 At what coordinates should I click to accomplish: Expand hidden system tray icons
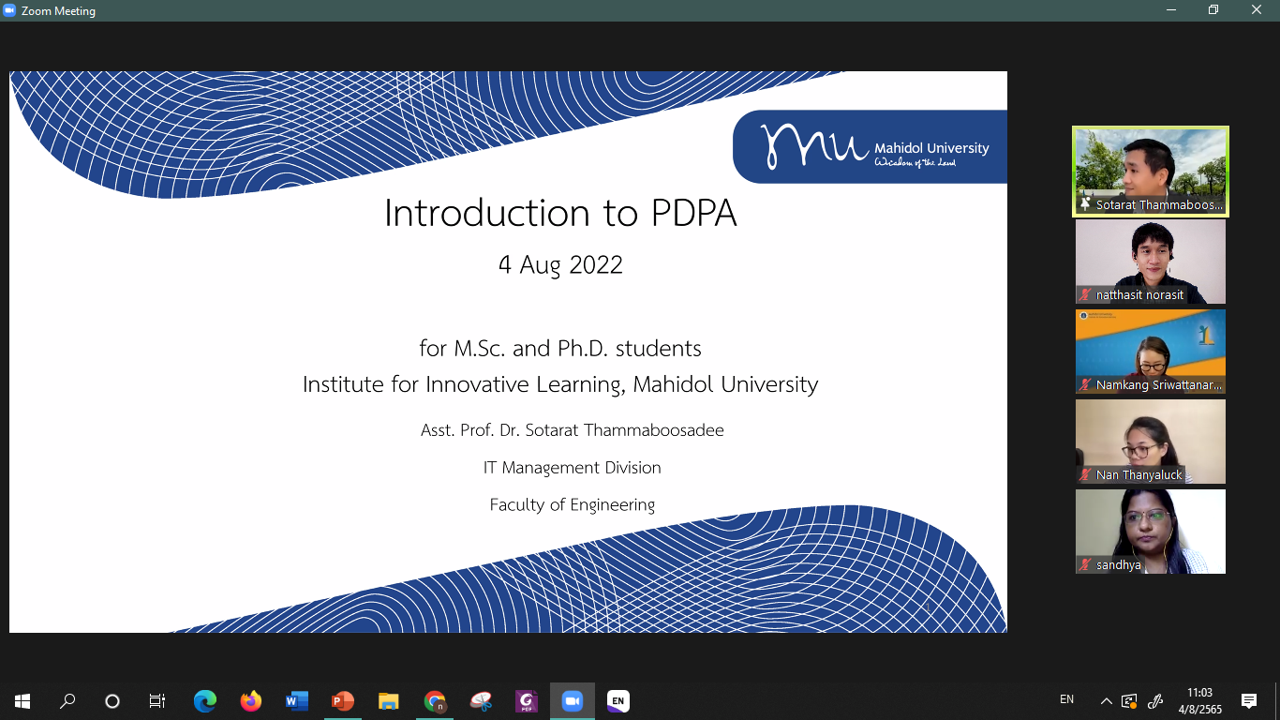(1106, 701)
